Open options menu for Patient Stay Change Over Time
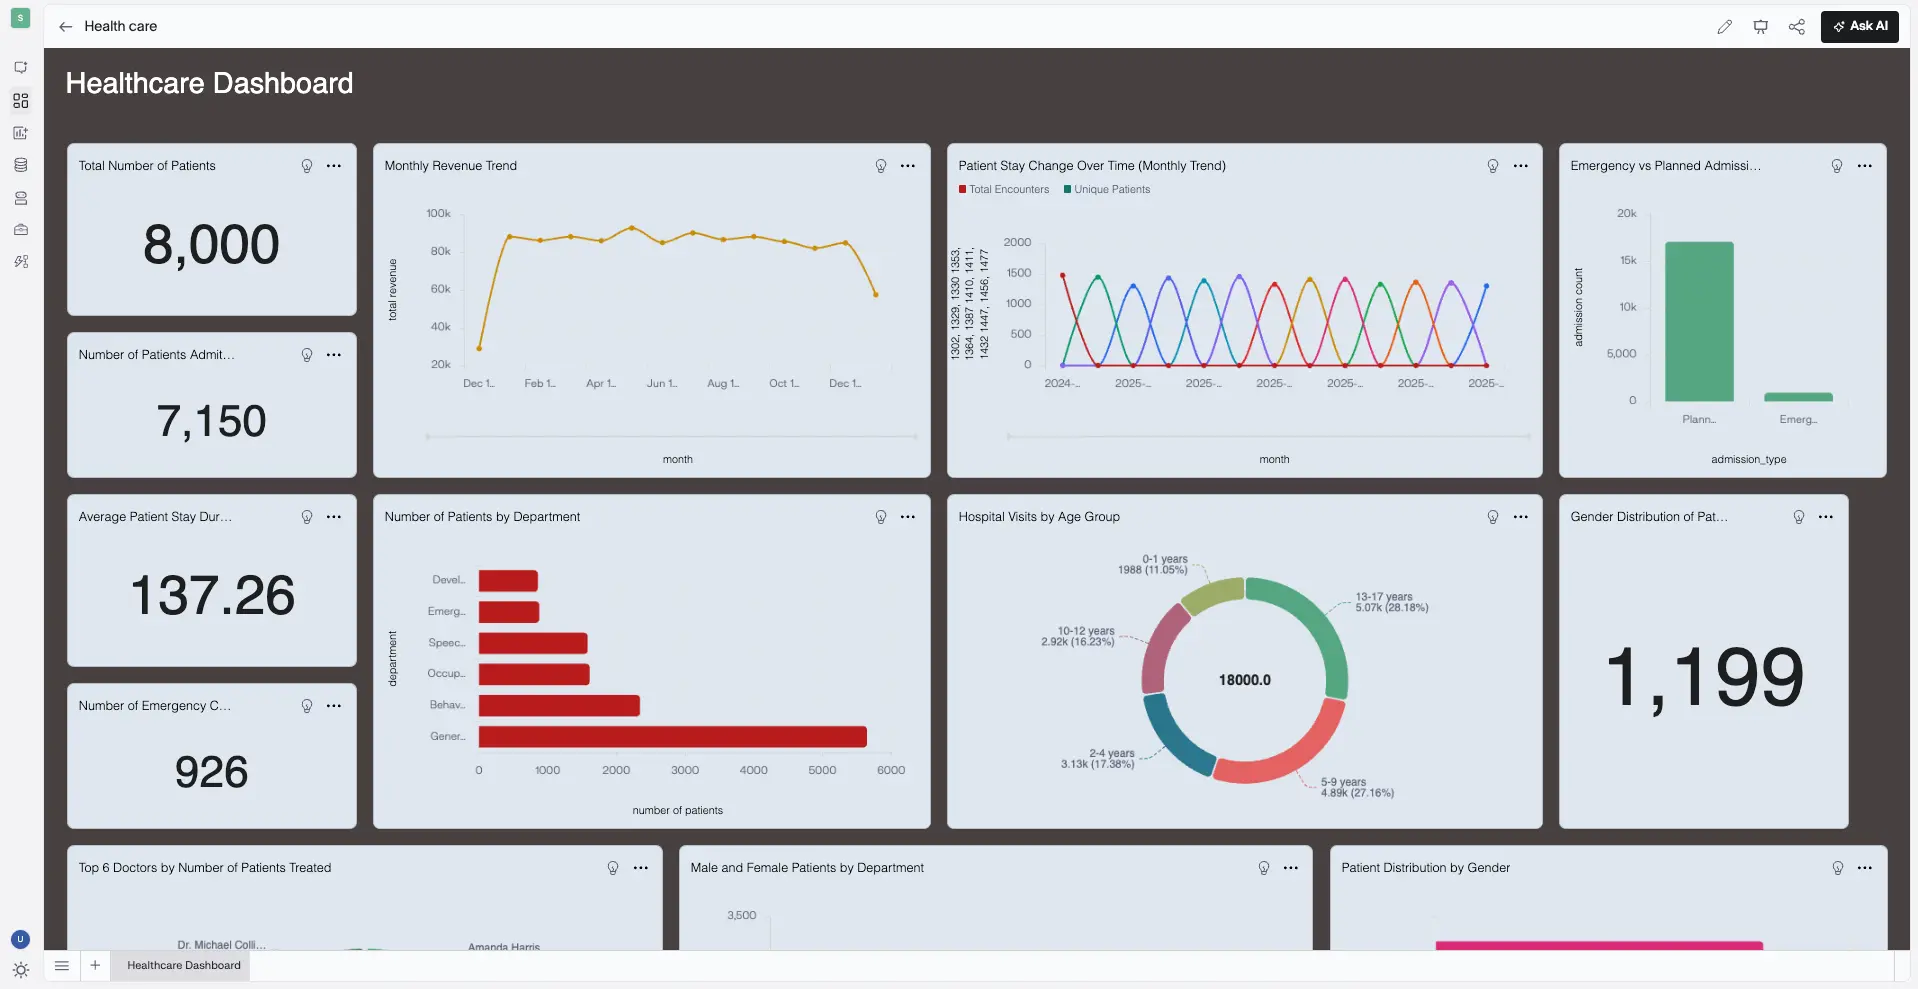 click(x=1521, y=166)
